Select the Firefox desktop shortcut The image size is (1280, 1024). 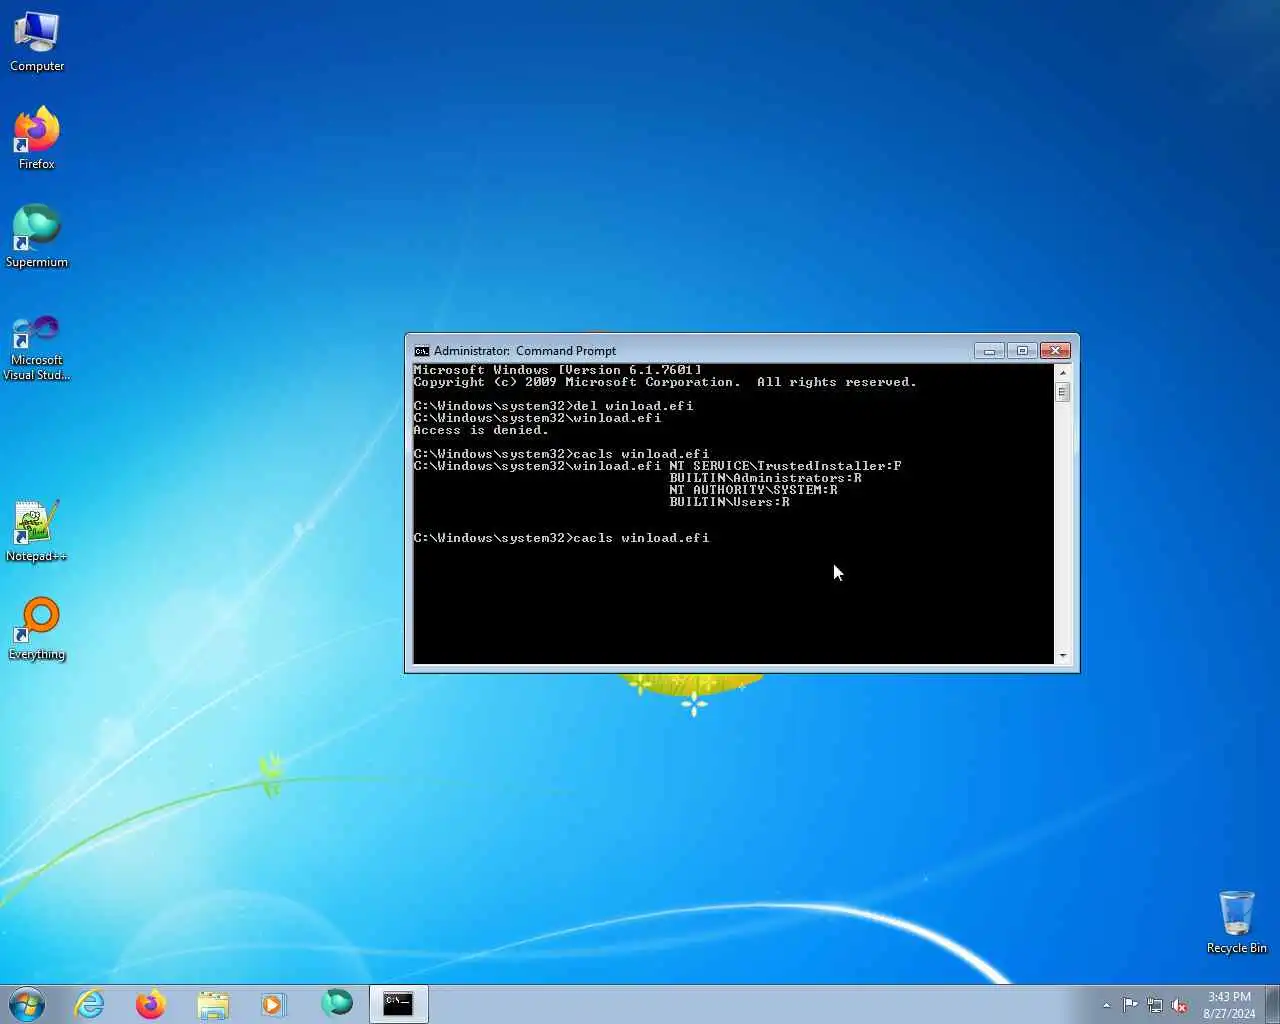coord(37,138)
